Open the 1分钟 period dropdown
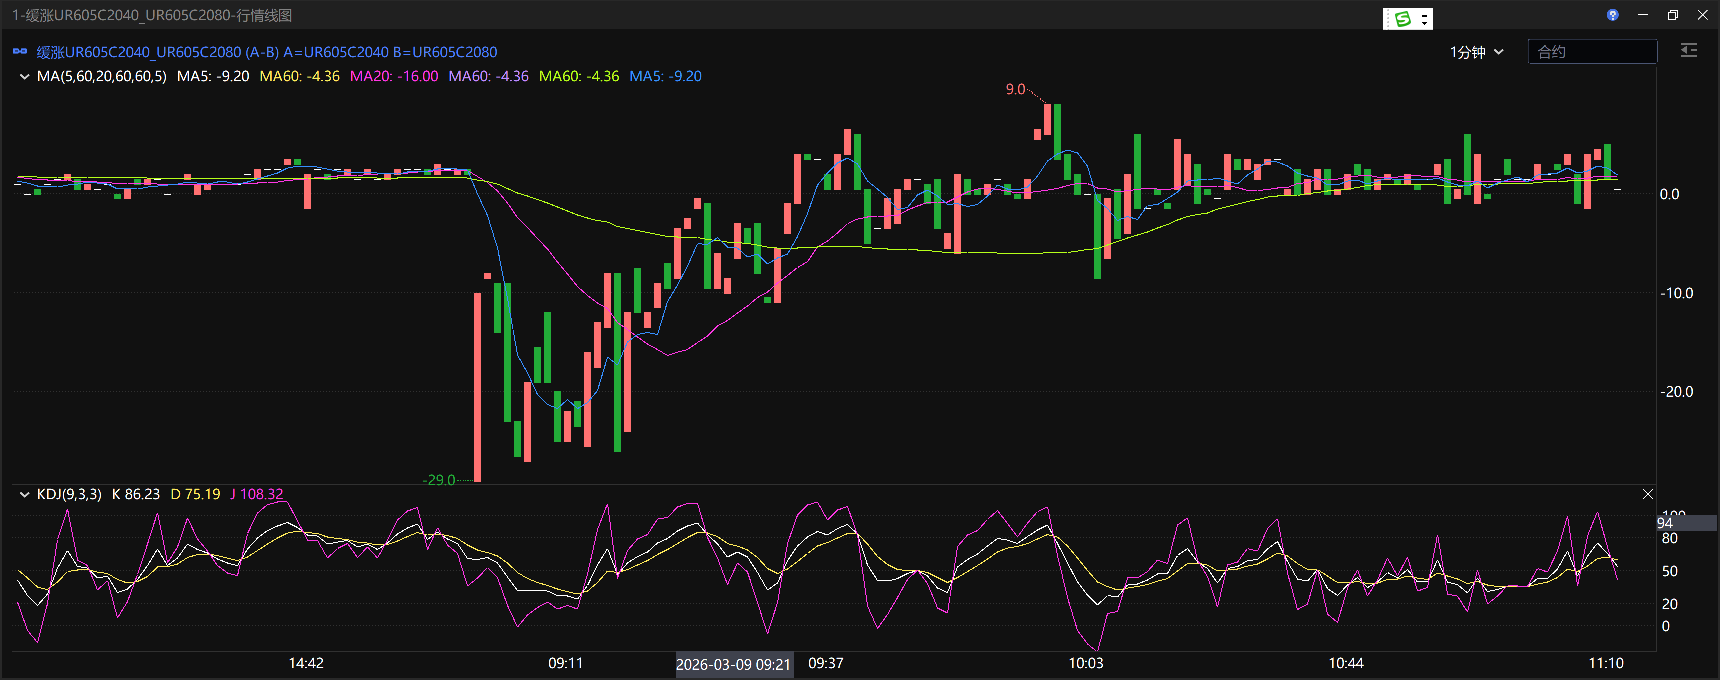 1476,52
